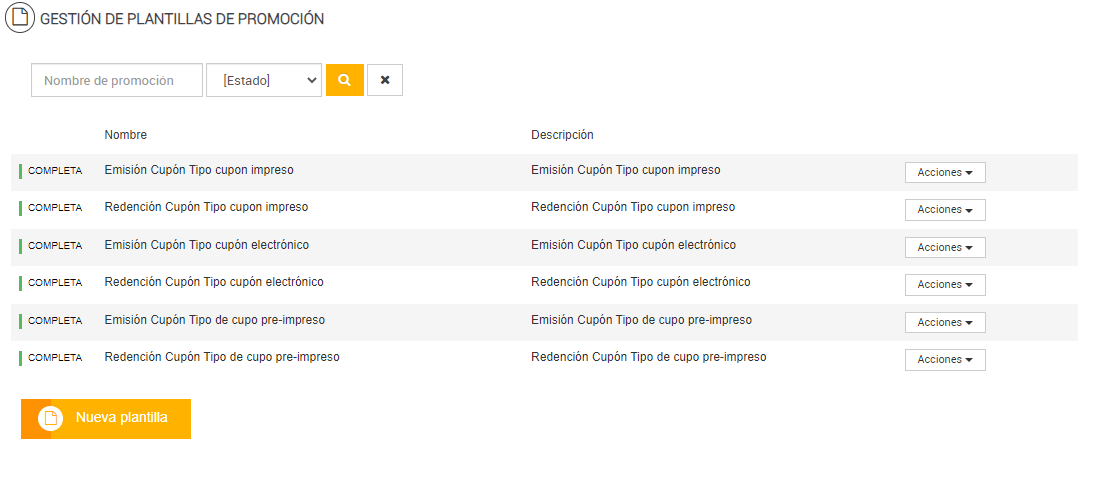Show Acciones for Emisión Cupón de cupo pre-impreso

tap(945, 322)
